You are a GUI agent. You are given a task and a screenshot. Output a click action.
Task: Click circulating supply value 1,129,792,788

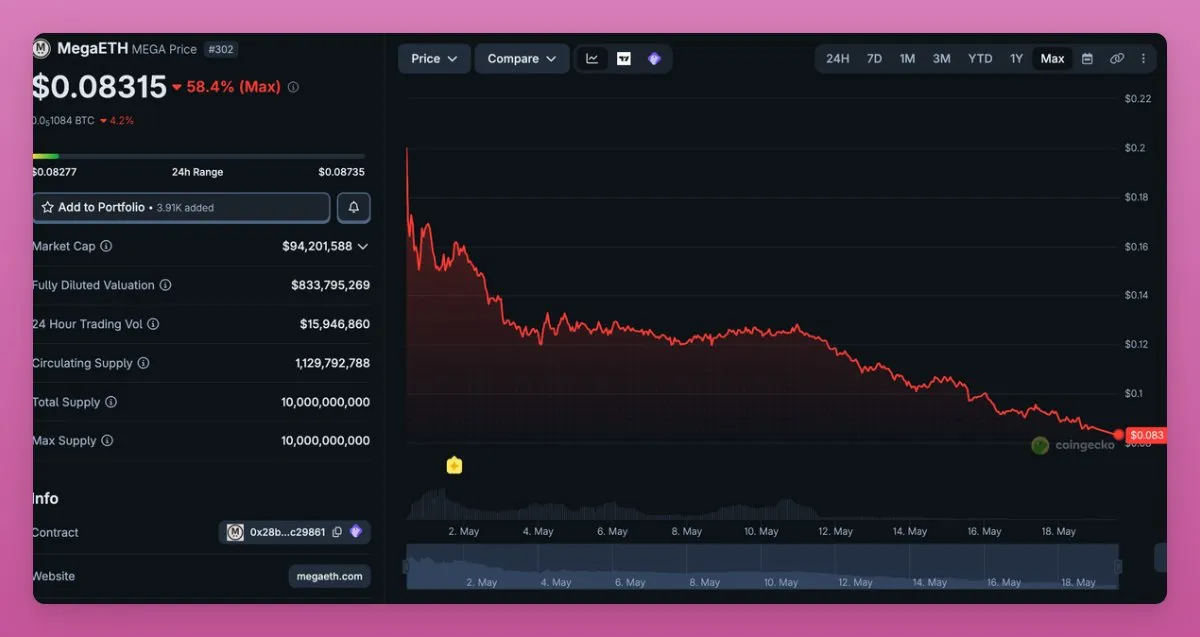tap(333, 363)
